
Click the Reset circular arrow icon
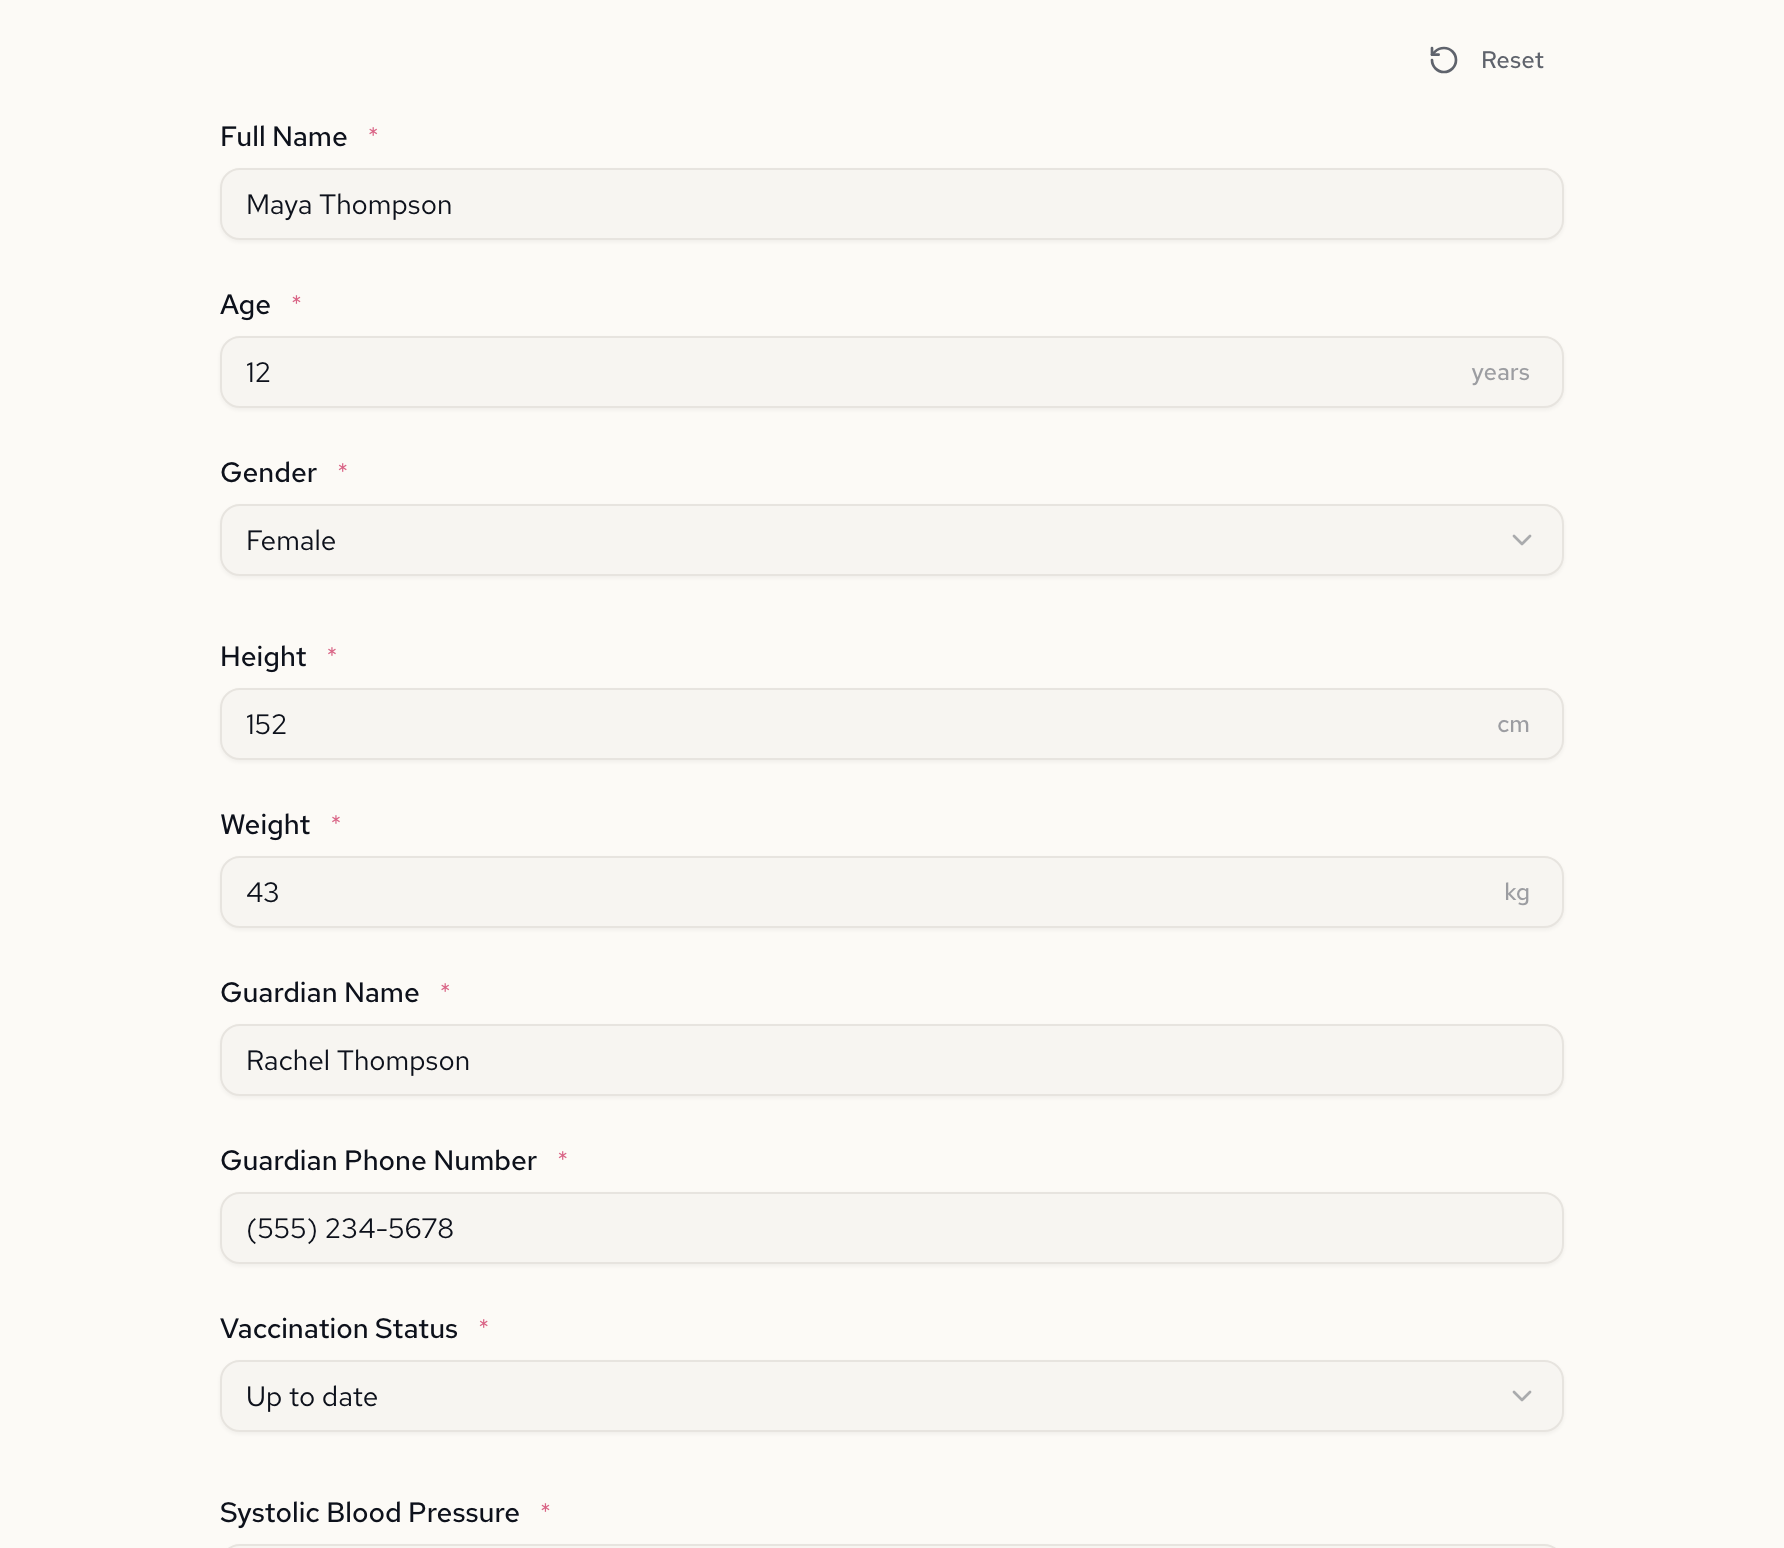[x=1443, y=60]
